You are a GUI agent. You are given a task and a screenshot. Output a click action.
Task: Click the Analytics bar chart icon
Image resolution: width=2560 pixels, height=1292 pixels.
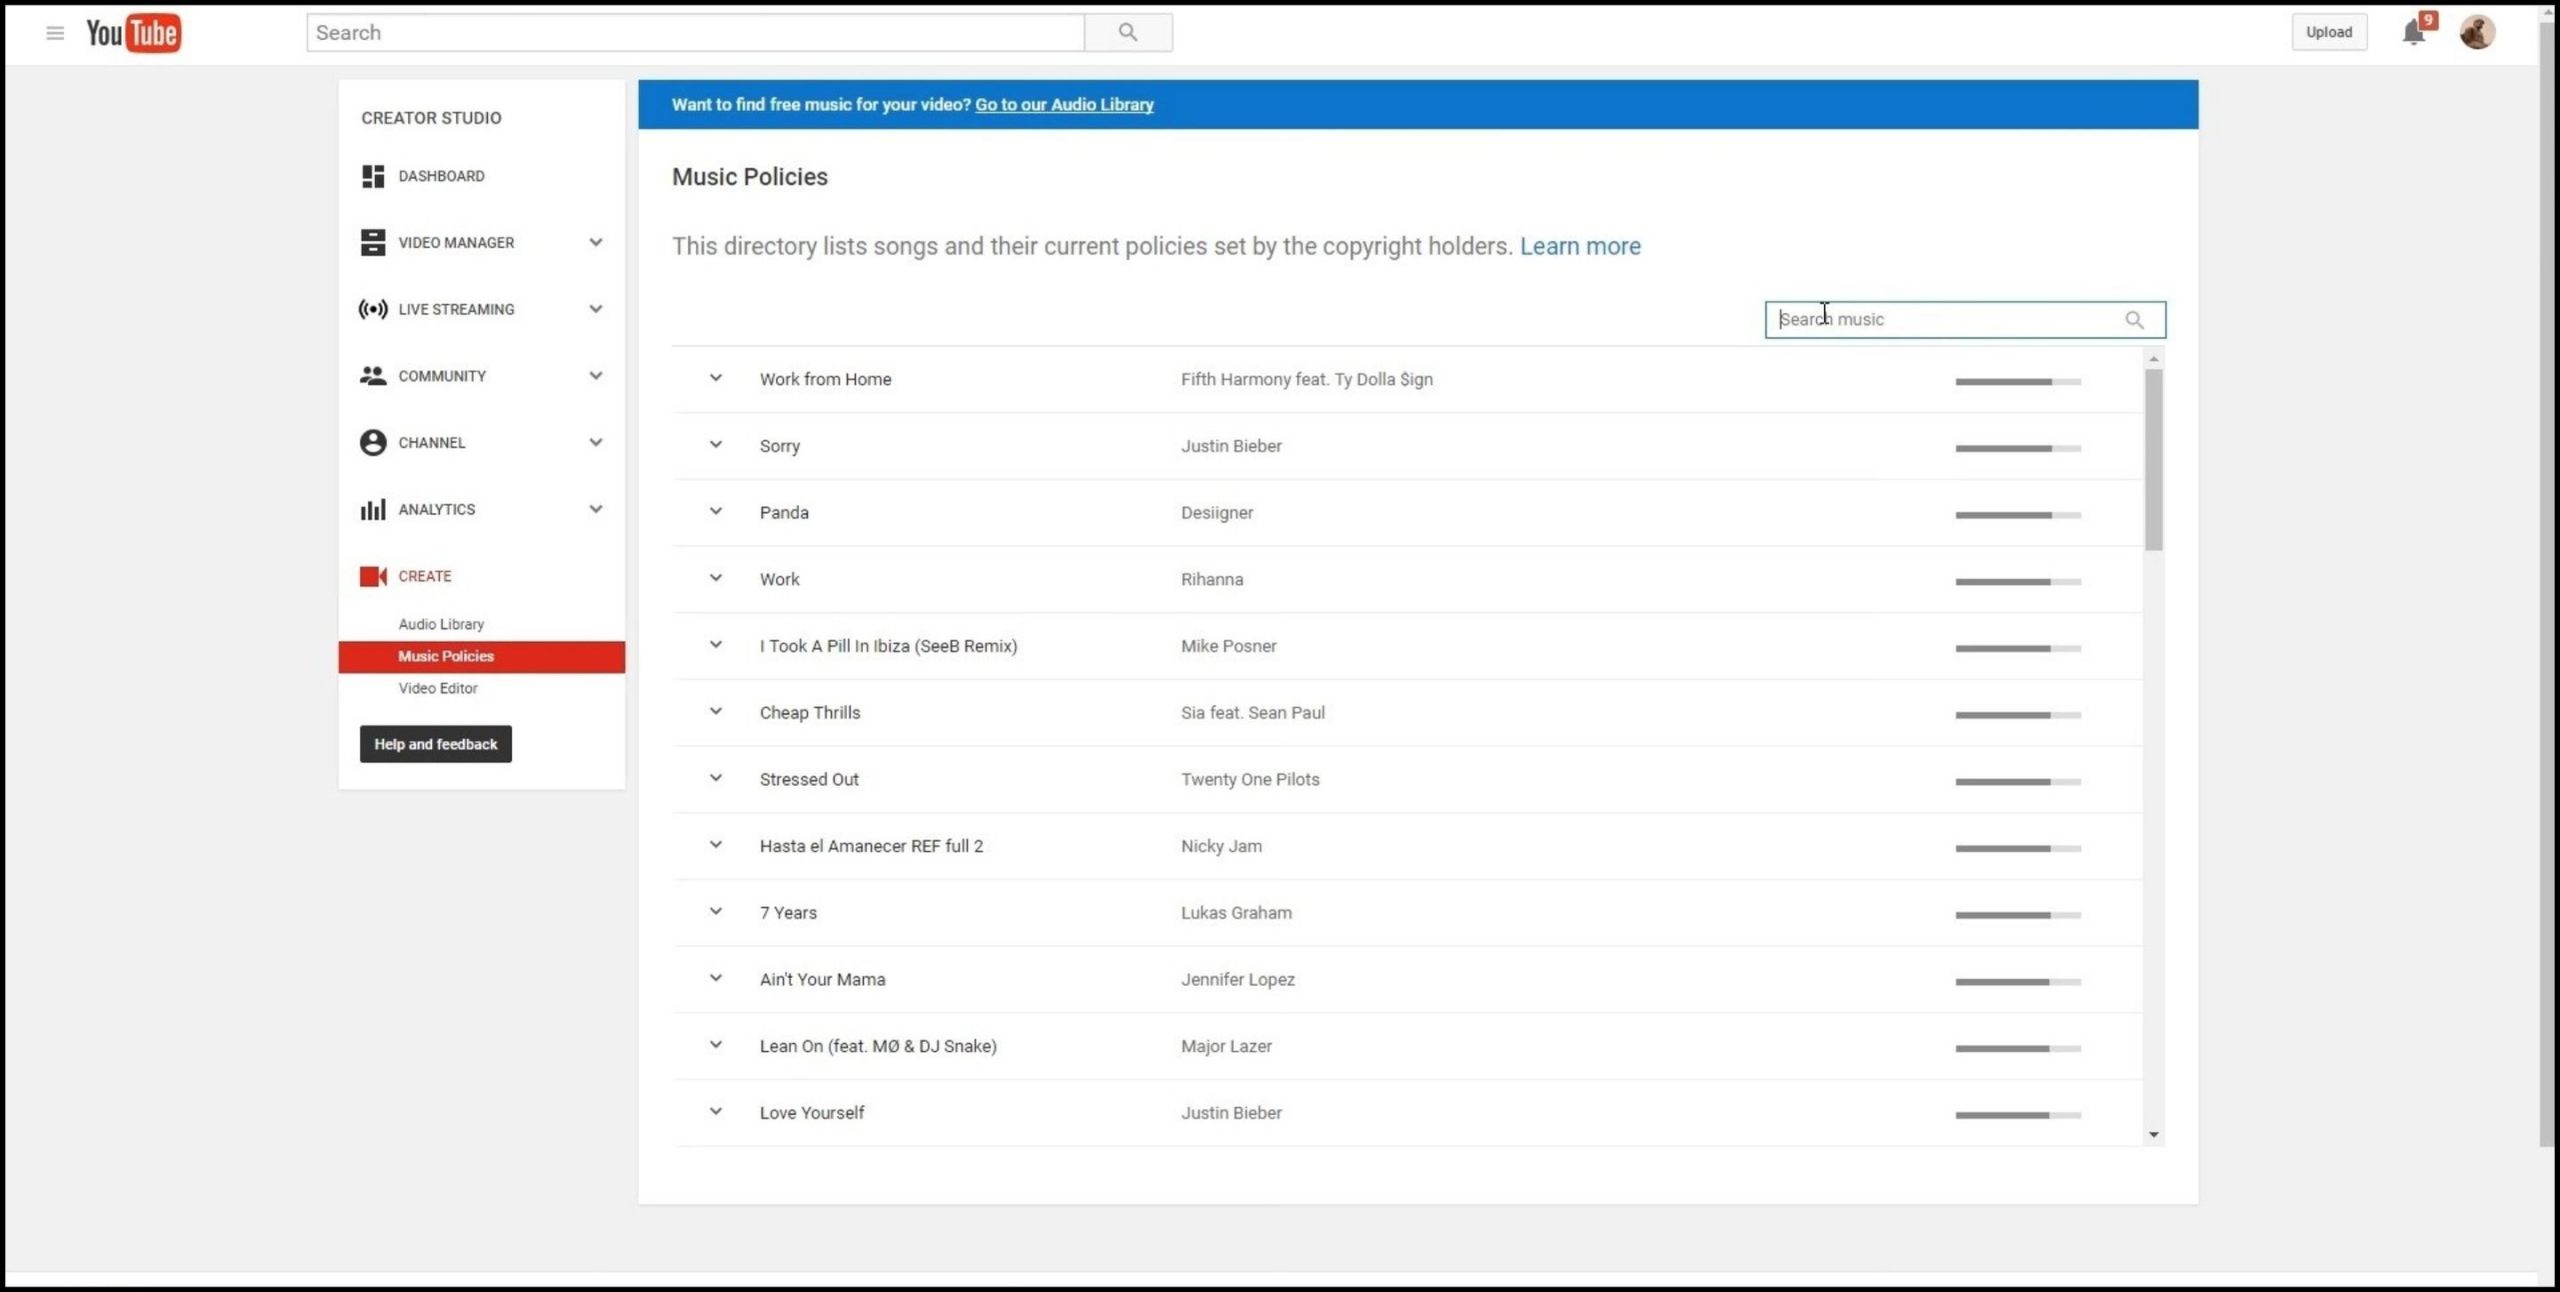click(372, 509)
